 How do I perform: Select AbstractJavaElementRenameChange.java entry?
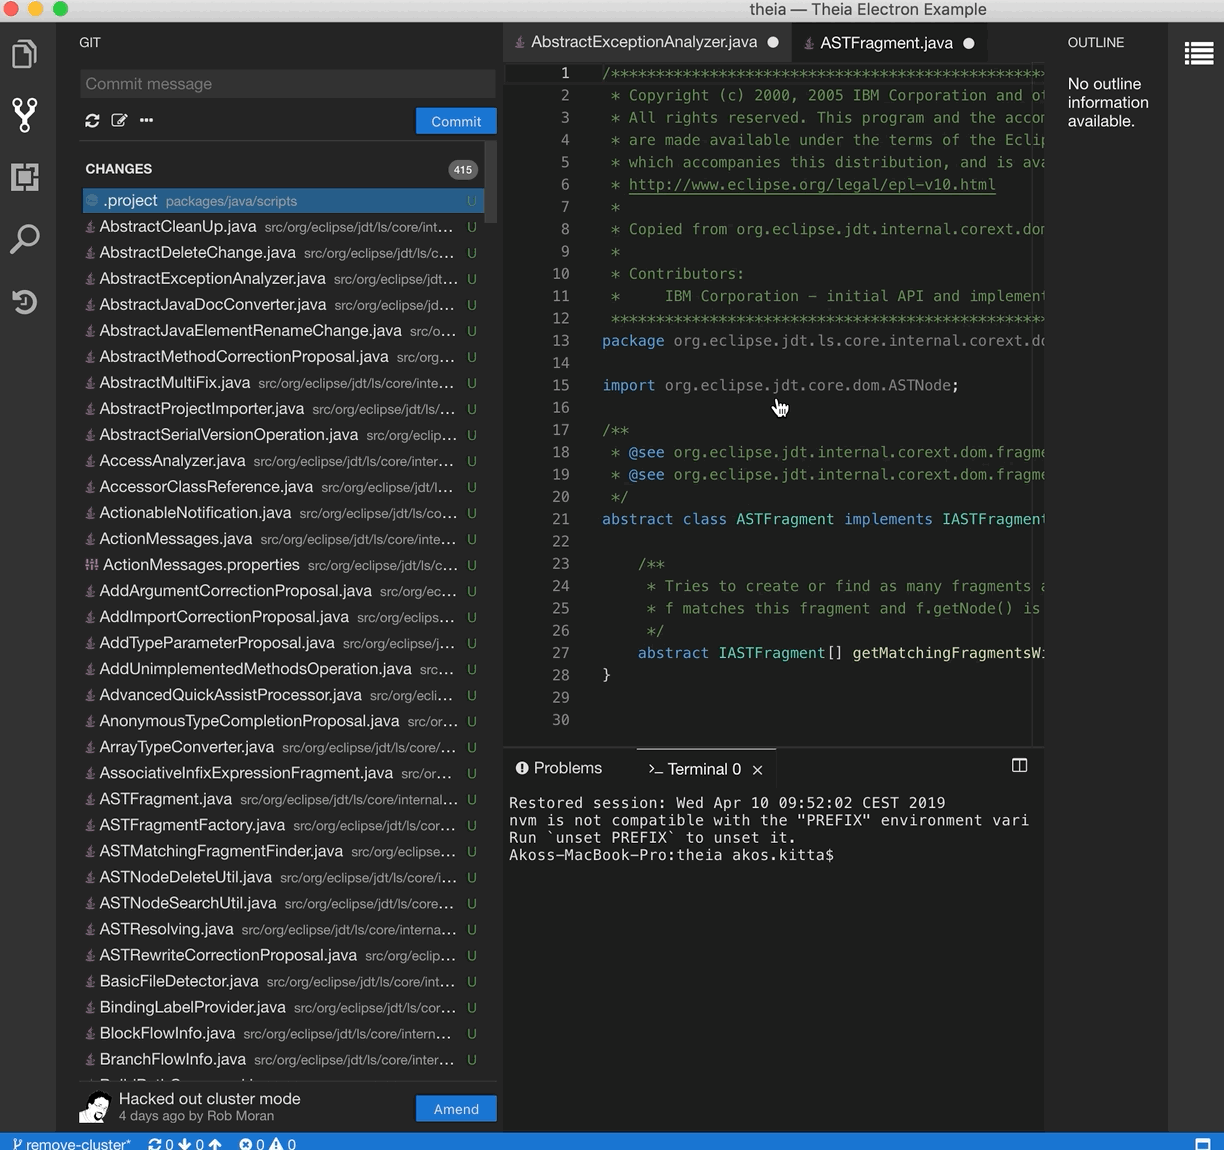click(x=283, y=331)
